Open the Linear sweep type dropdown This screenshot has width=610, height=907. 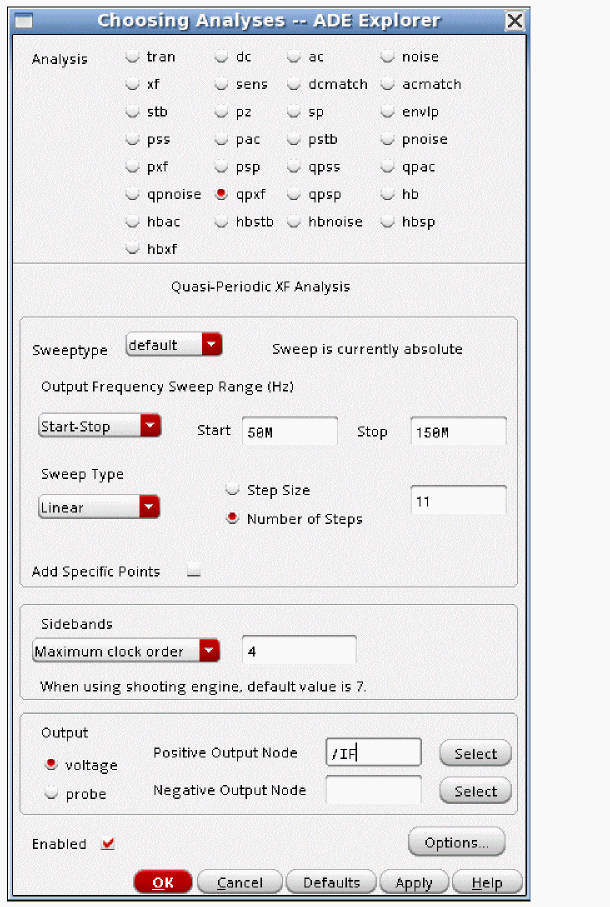[x=99, y=507]
